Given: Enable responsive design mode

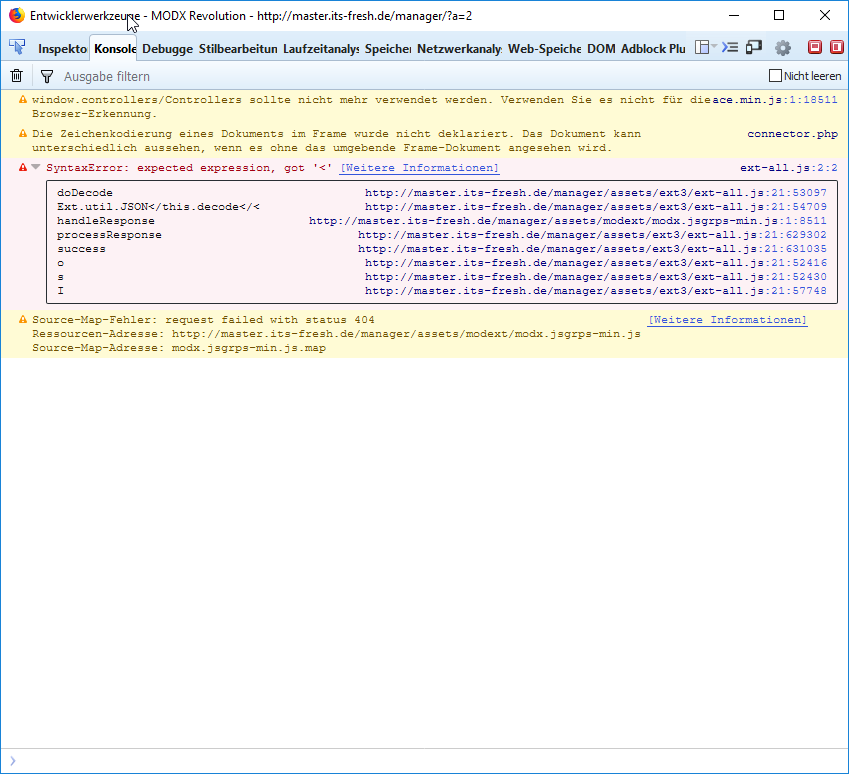Looking at the screenshot, I should tap(753, 47).
